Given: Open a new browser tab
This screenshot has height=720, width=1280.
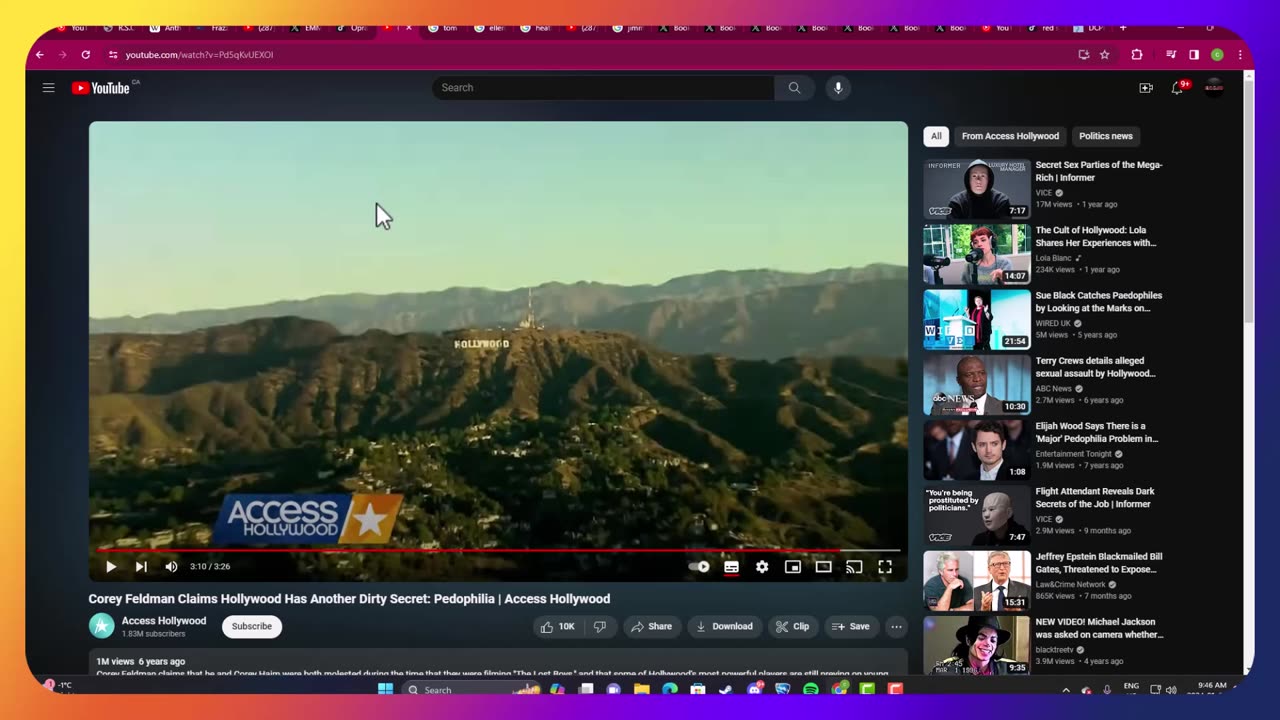Looking at the screenshot, I should (1123, 28).
